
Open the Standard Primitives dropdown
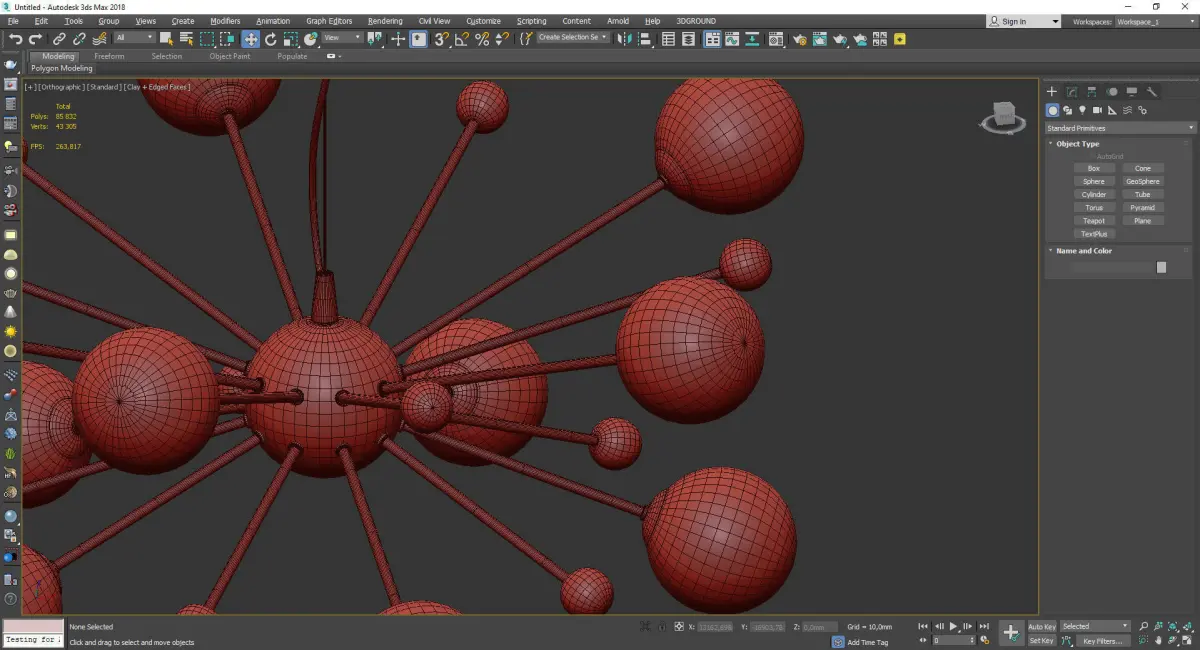1120,128
